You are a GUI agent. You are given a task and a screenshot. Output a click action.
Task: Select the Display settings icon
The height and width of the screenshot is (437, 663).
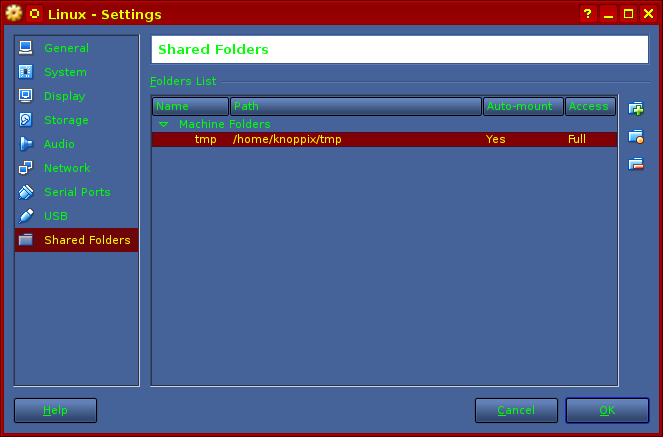(26, 96)
